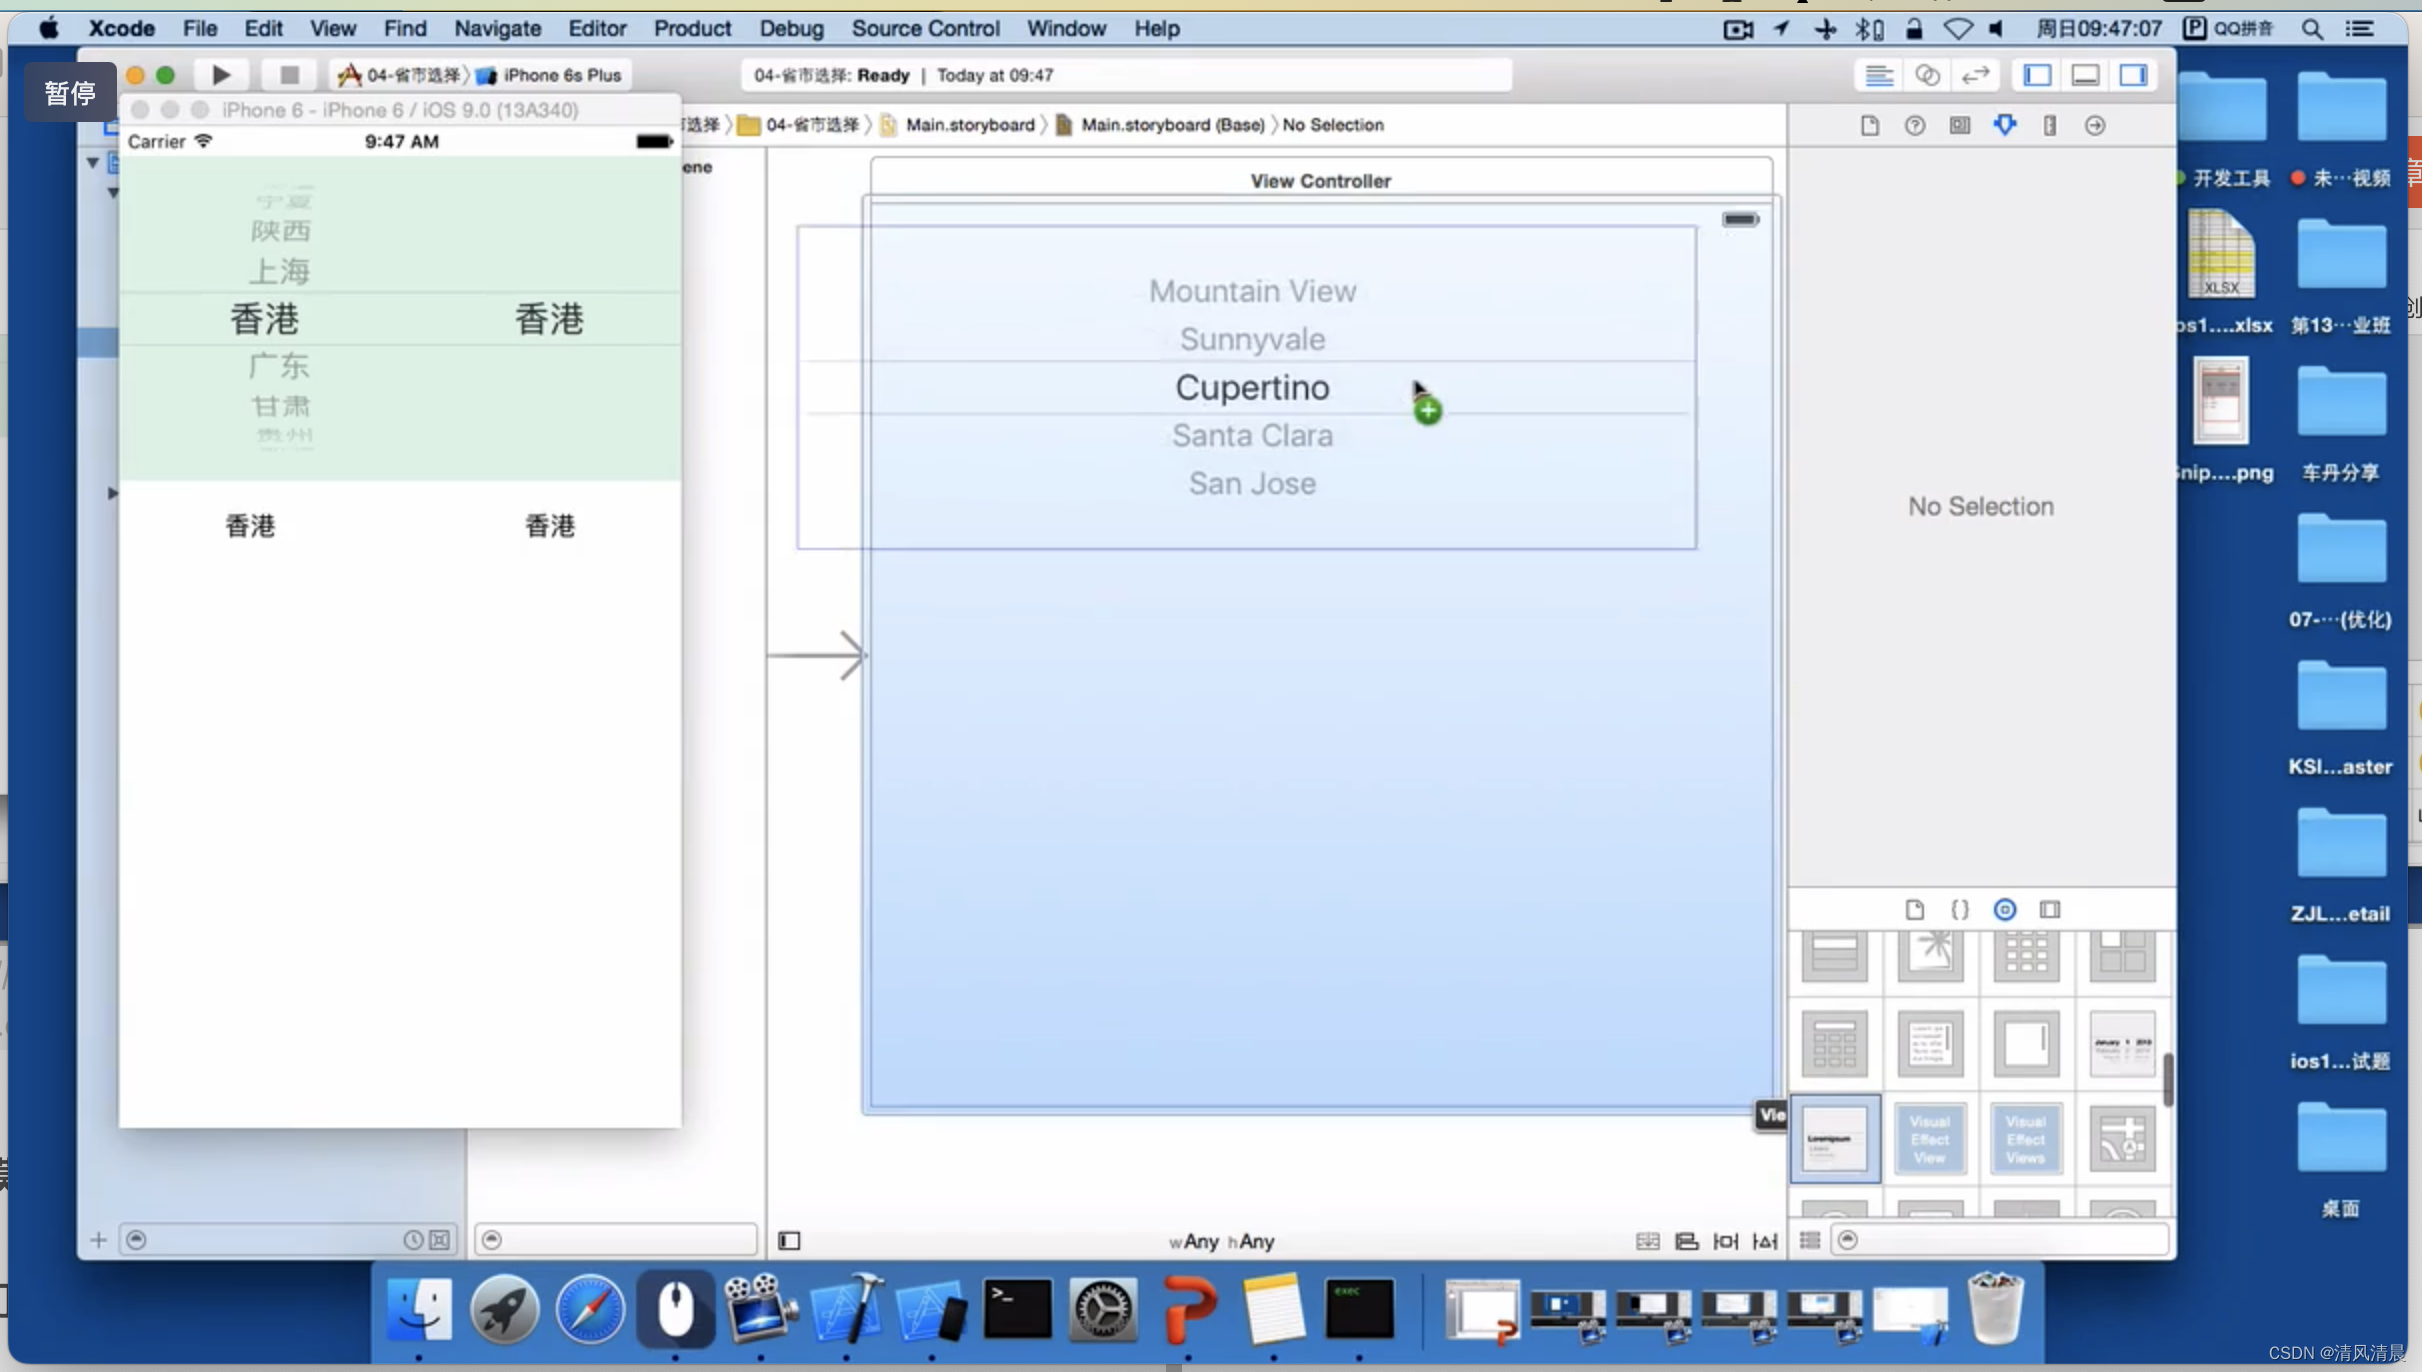Show the File Template library
This screenshot has width=2422, height=1372.
(x=1914, y=909)
